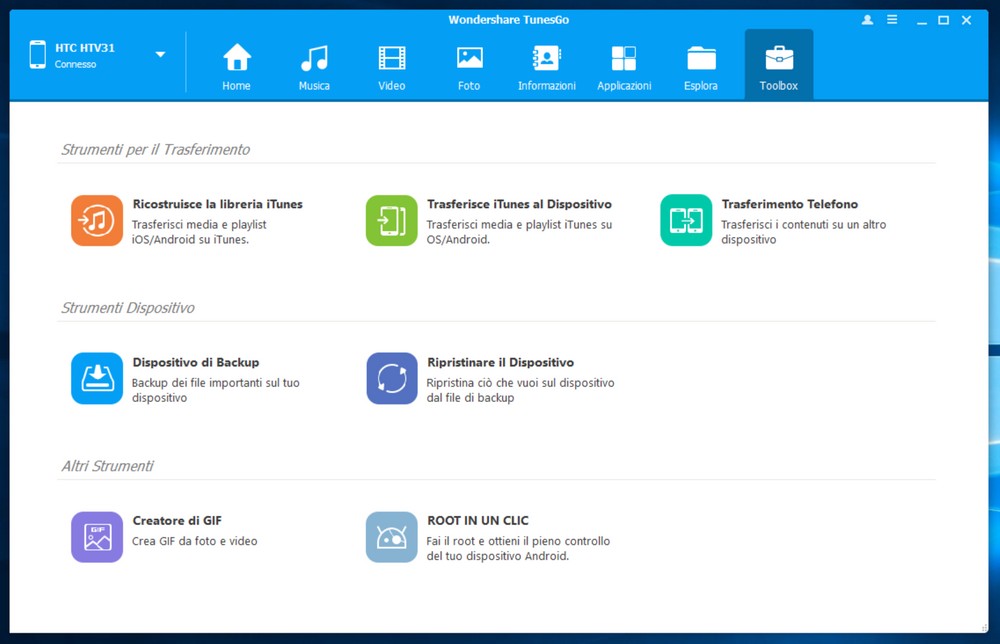Select the Toolbox tab

779,64
